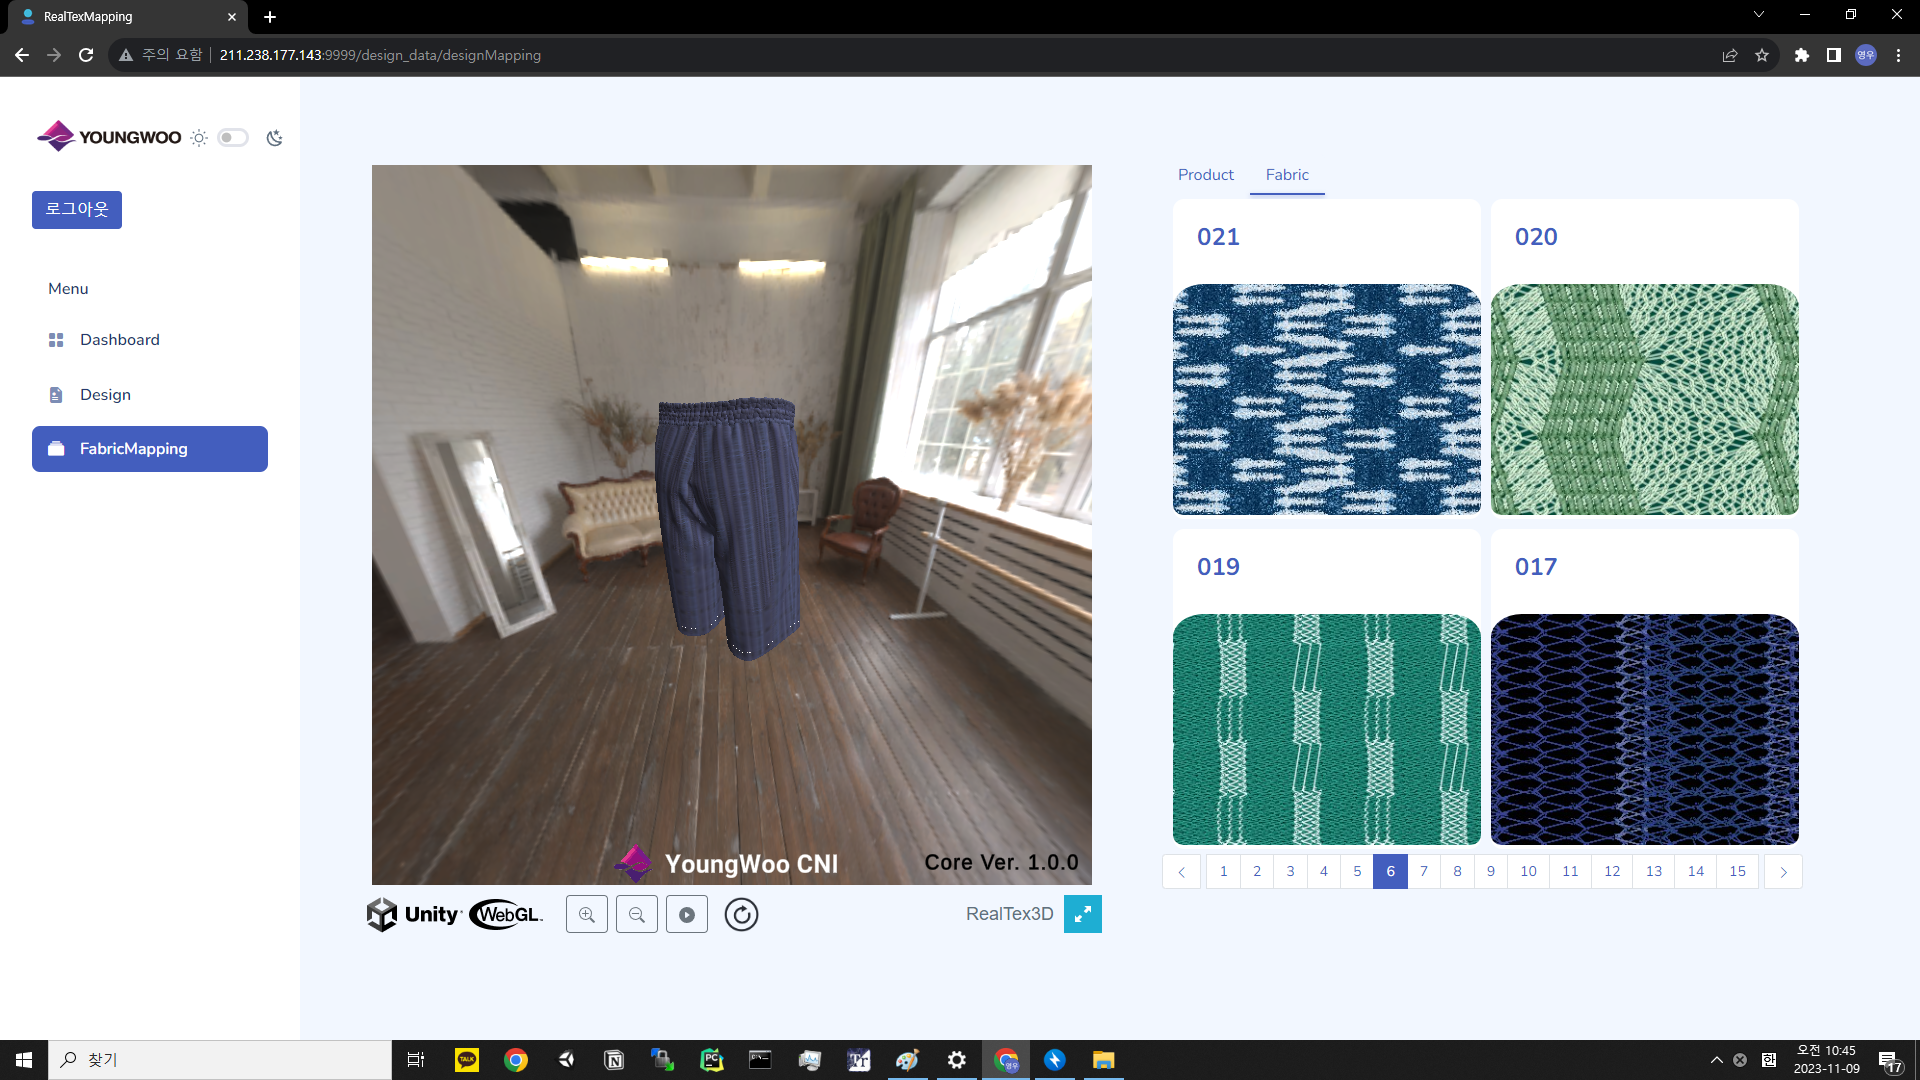Click previous page chevron in pagination
This screenshot has height=1080, width=1920.
[x=1181, y=872]
